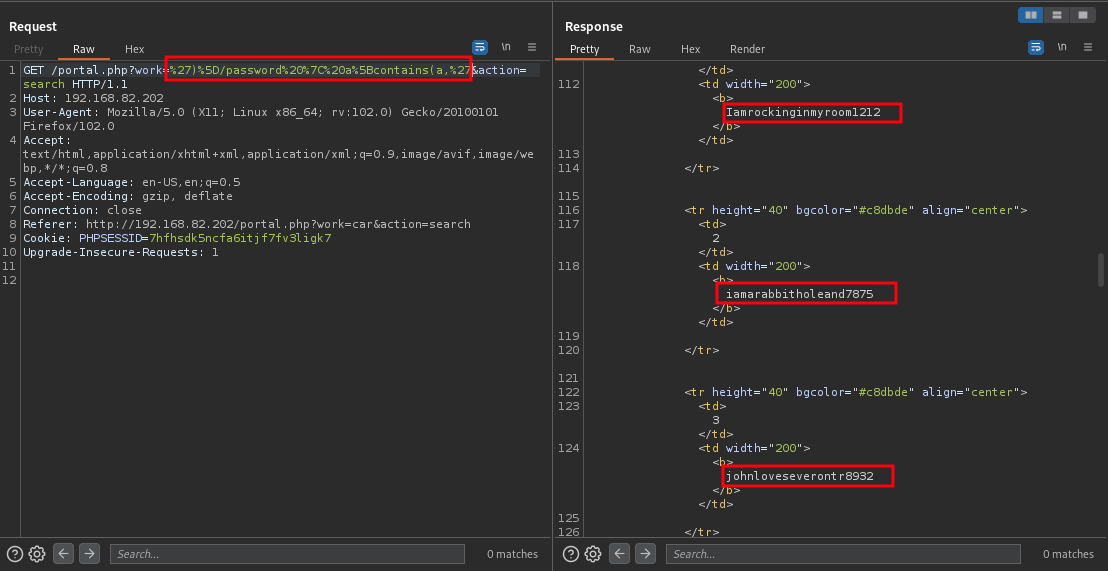
Task: Click the Accept-Encoding: gzip, deflate line
Action: pos(128,196)
